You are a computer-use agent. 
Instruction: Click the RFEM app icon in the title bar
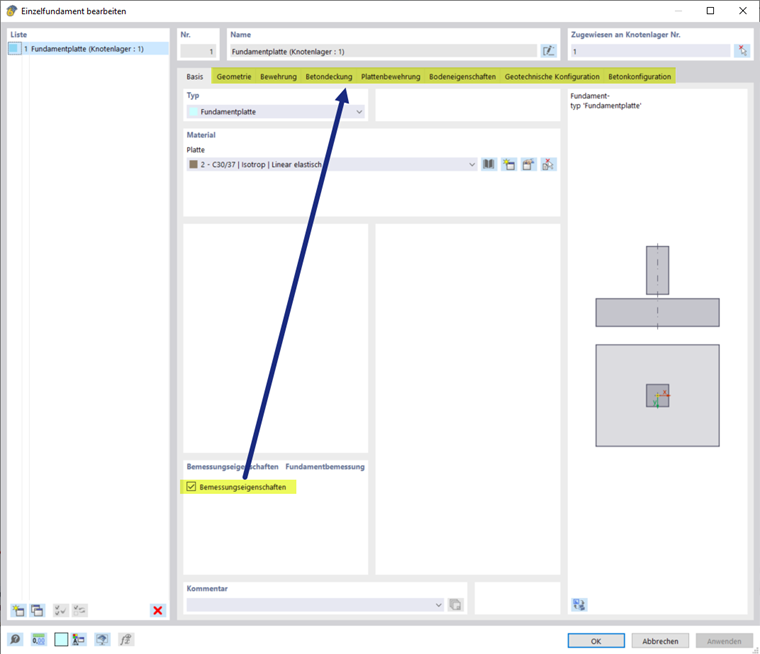[x=11, y=11]
